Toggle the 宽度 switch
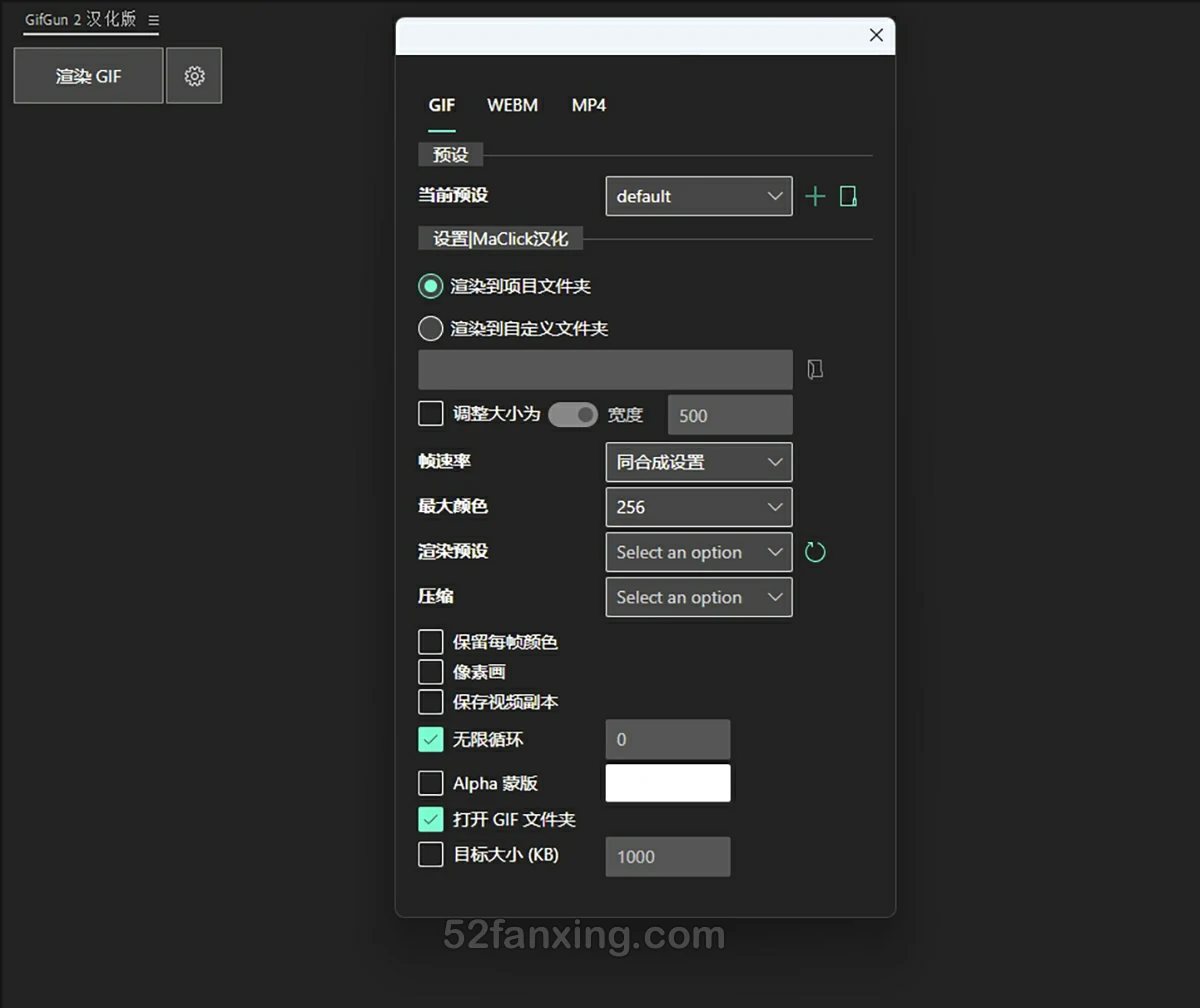1200x1008 pixels. (573, 414)
